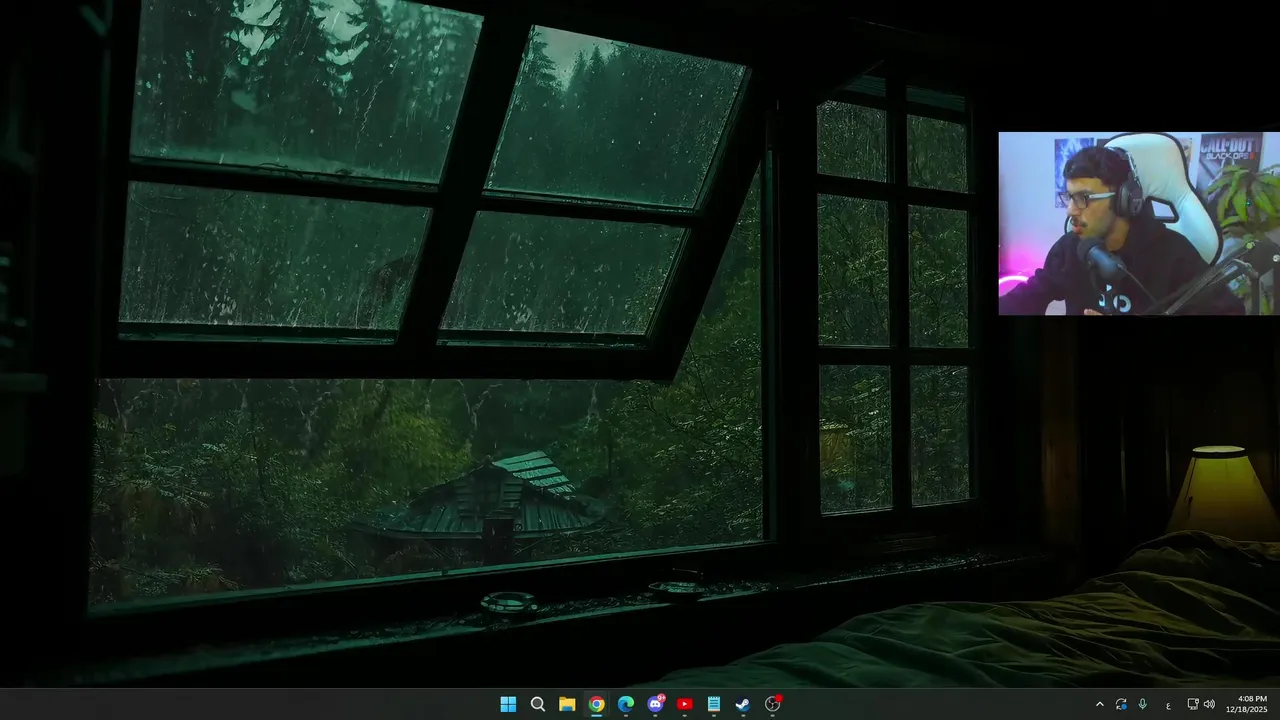Open taskbar Search

point(537,704)
